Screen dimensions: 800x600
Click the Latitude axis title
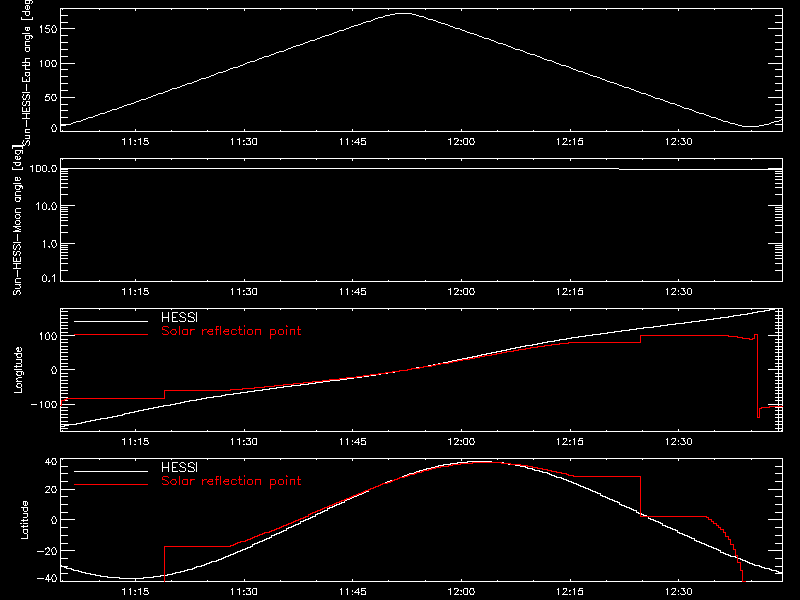[x=24, y=520]
